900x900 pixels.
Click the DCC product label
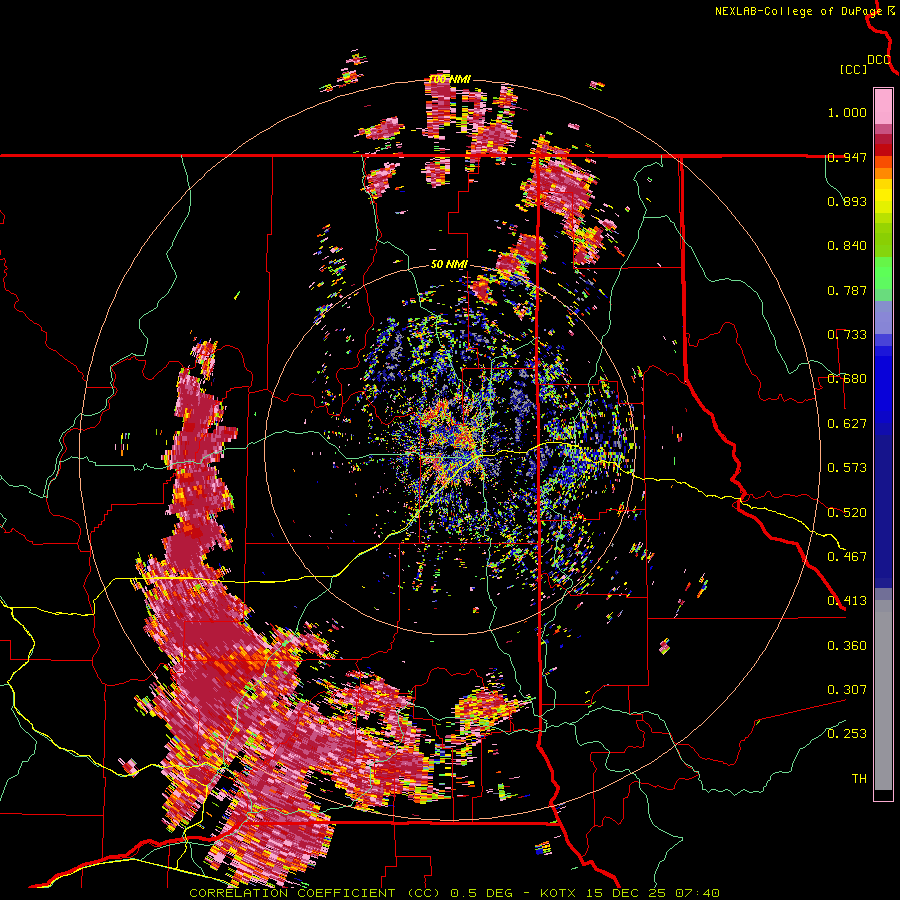879,60
